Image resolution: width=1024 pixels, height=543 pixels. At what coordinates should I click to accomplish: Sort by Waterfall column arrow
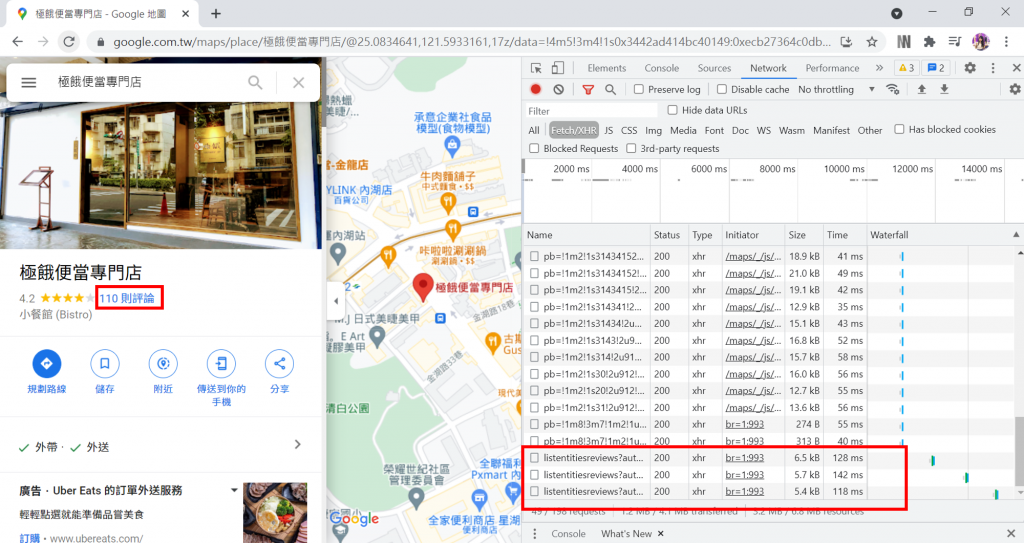tap(1016, 235)
